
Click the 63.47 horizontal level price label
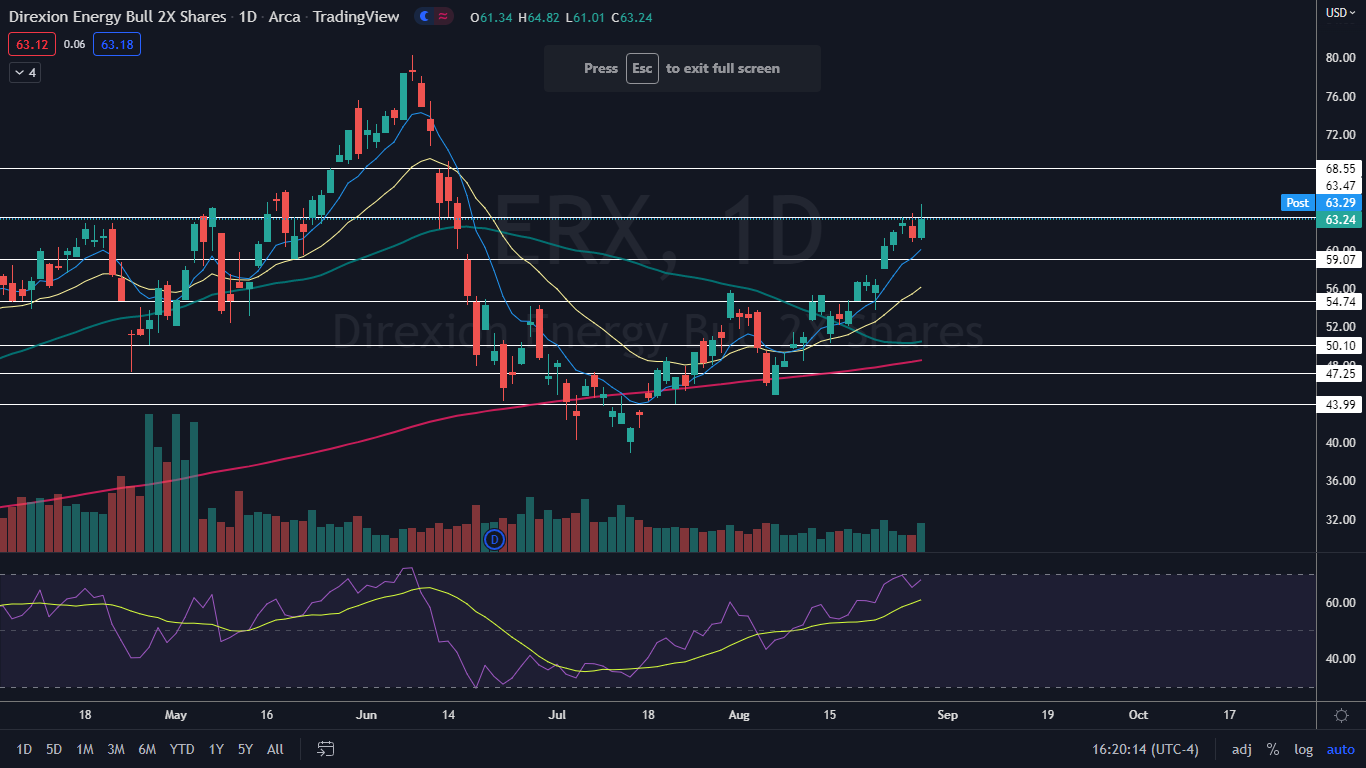click(1340, 186)
